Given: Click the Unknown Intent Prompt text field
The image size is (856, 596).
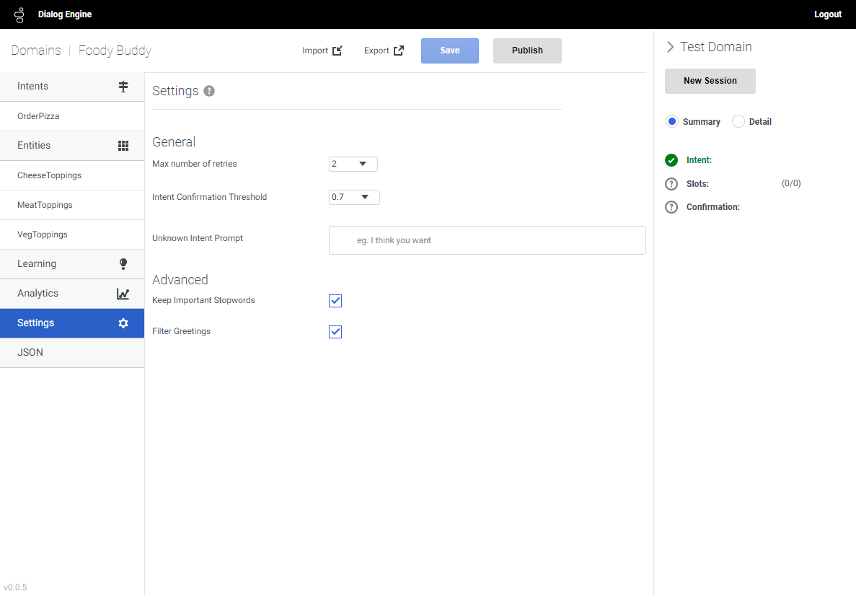Looking at the screenshot, I should coord(487,240).
